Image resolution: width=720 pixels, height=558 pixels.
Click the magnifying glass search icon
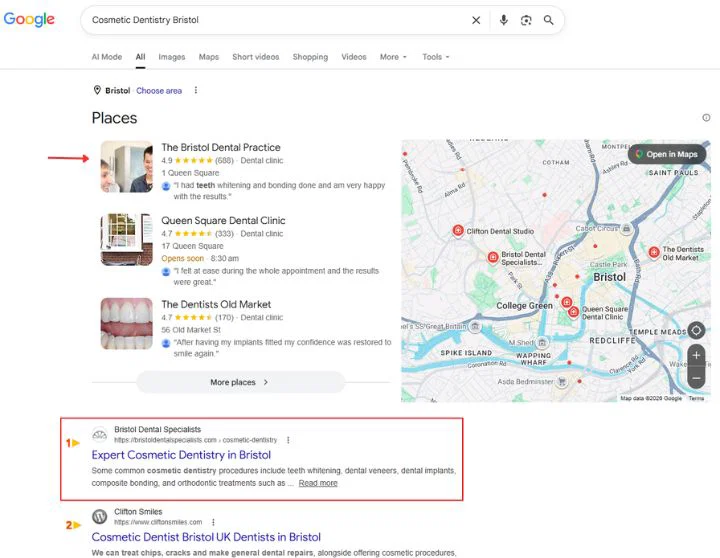point(548,20)
